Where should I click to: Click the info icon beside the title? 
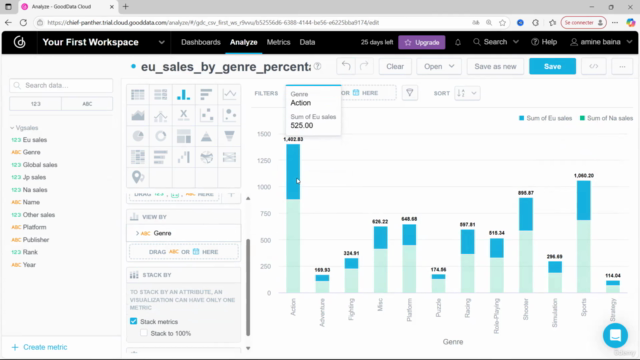click(x=317, y=67)
